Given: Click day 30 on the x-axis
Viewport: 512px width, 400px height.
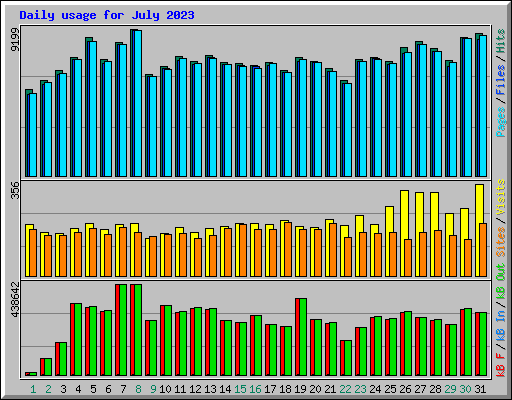Looking at the screenshot, I should click(465, 389).
